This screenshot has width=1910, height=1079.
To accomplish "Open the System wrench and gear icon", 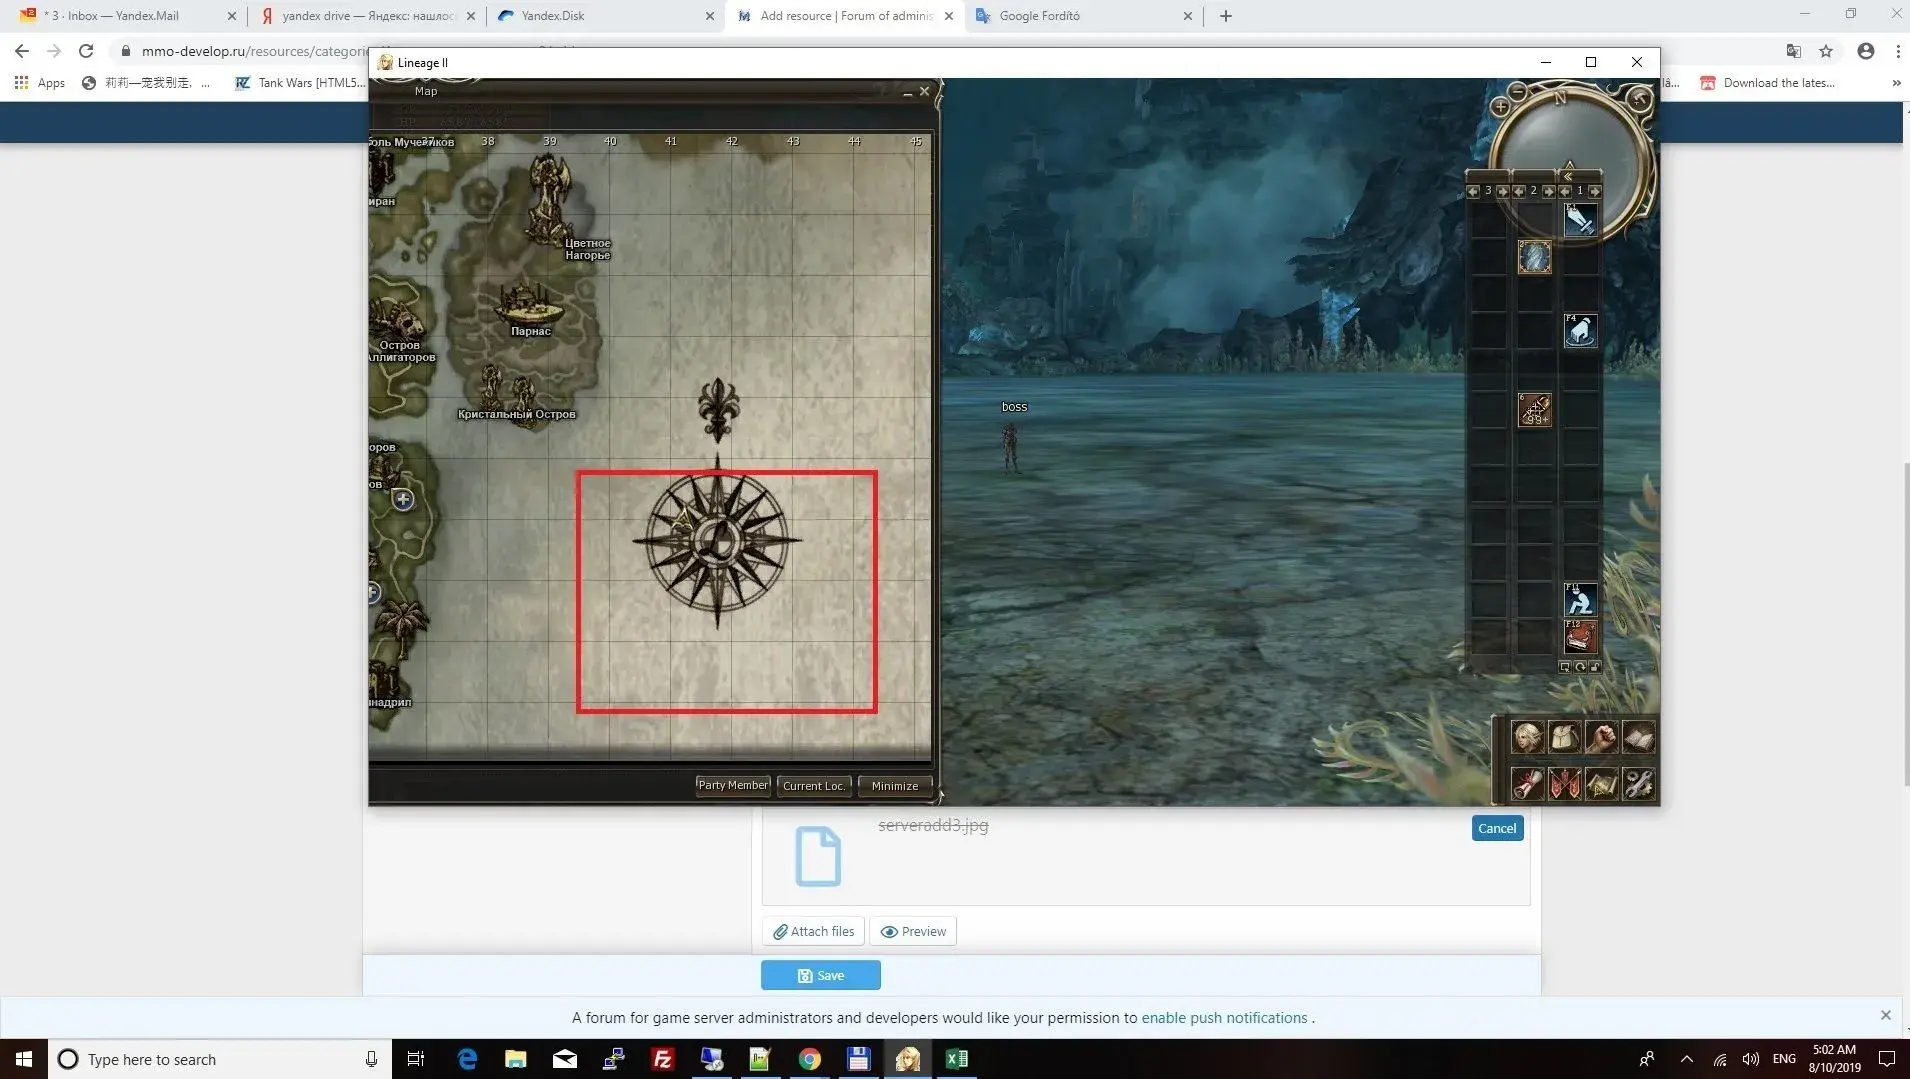I will point(1638,784).
